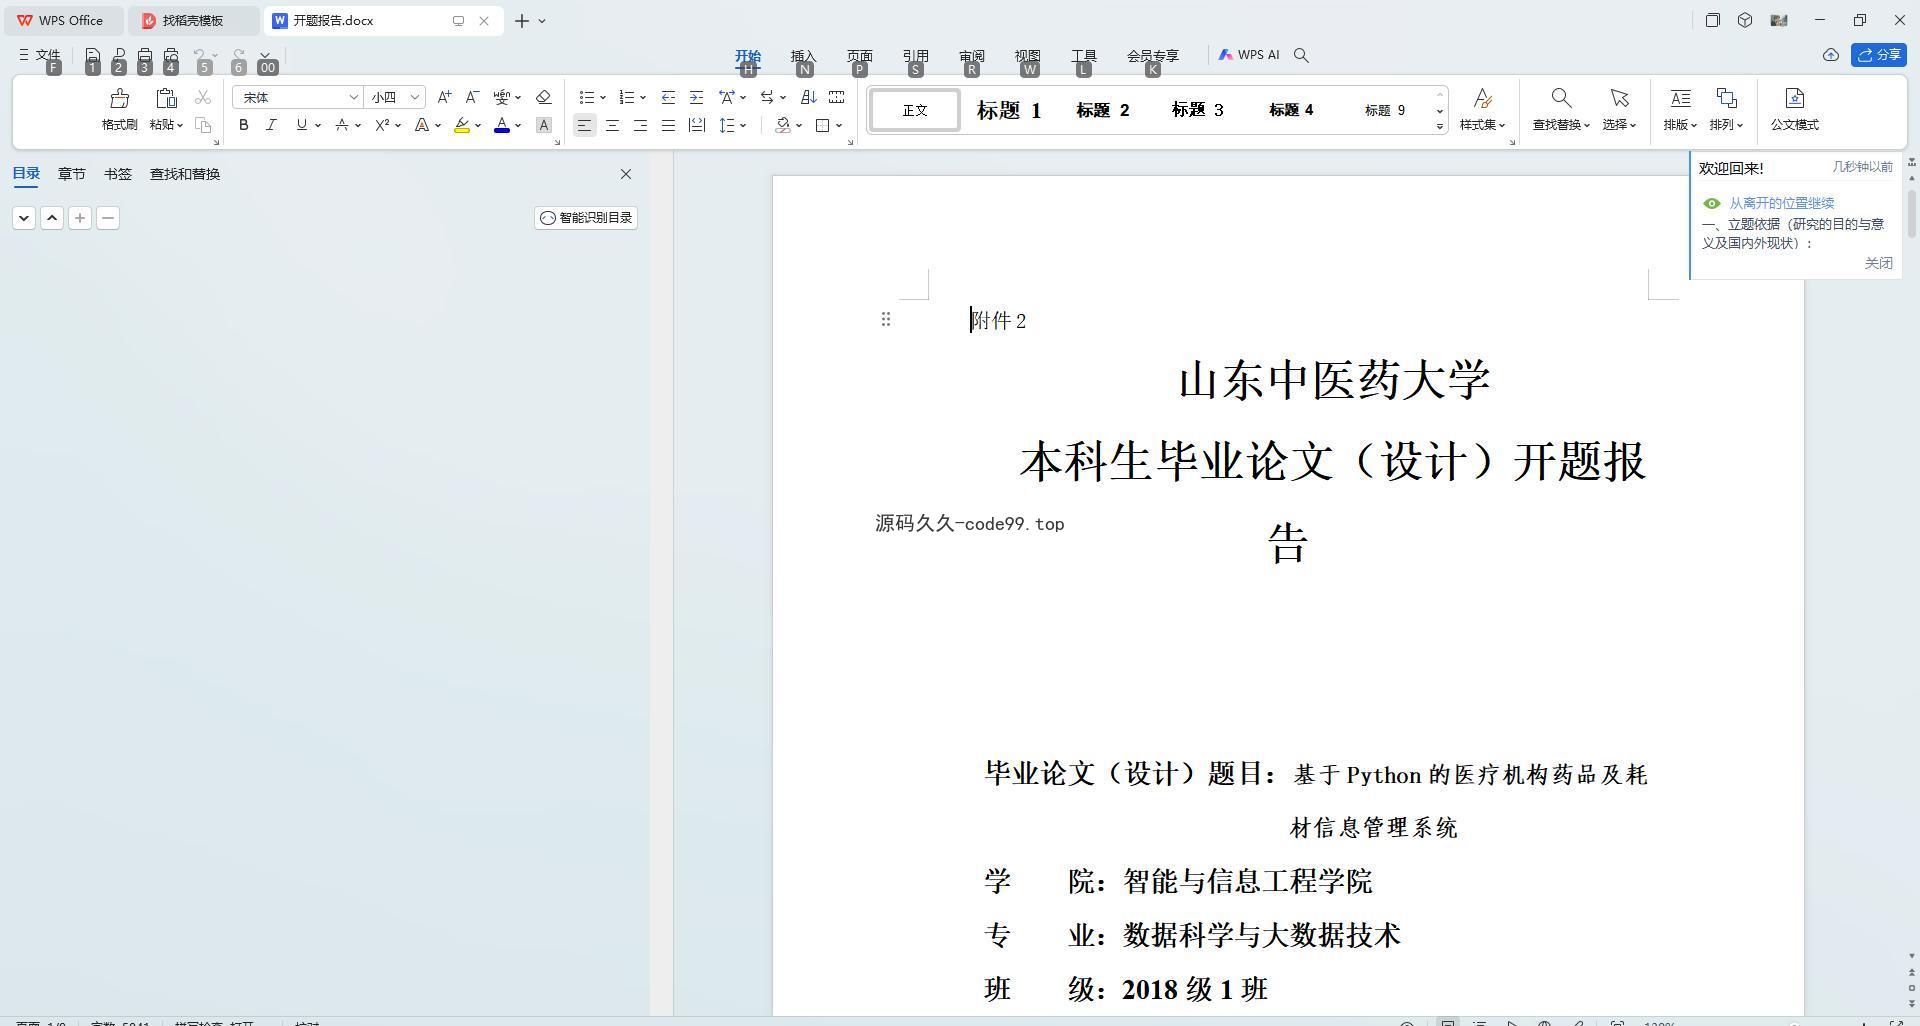Screen dimensions: 1920x1026
Task: Toggle Superscript X² formatting
Action: pyautogui.click(x=382, y=125)
